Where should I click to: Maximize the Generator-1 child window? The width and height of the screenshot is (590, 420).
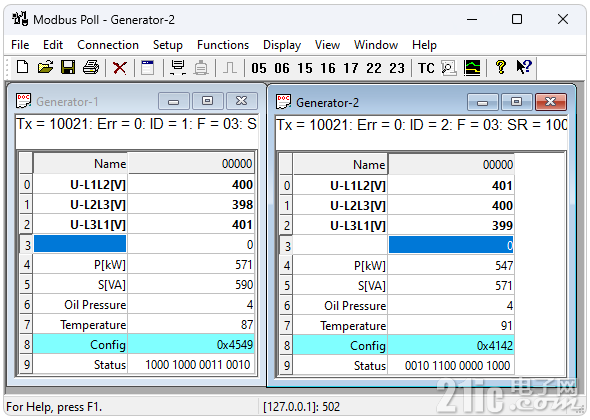point(208,101)
